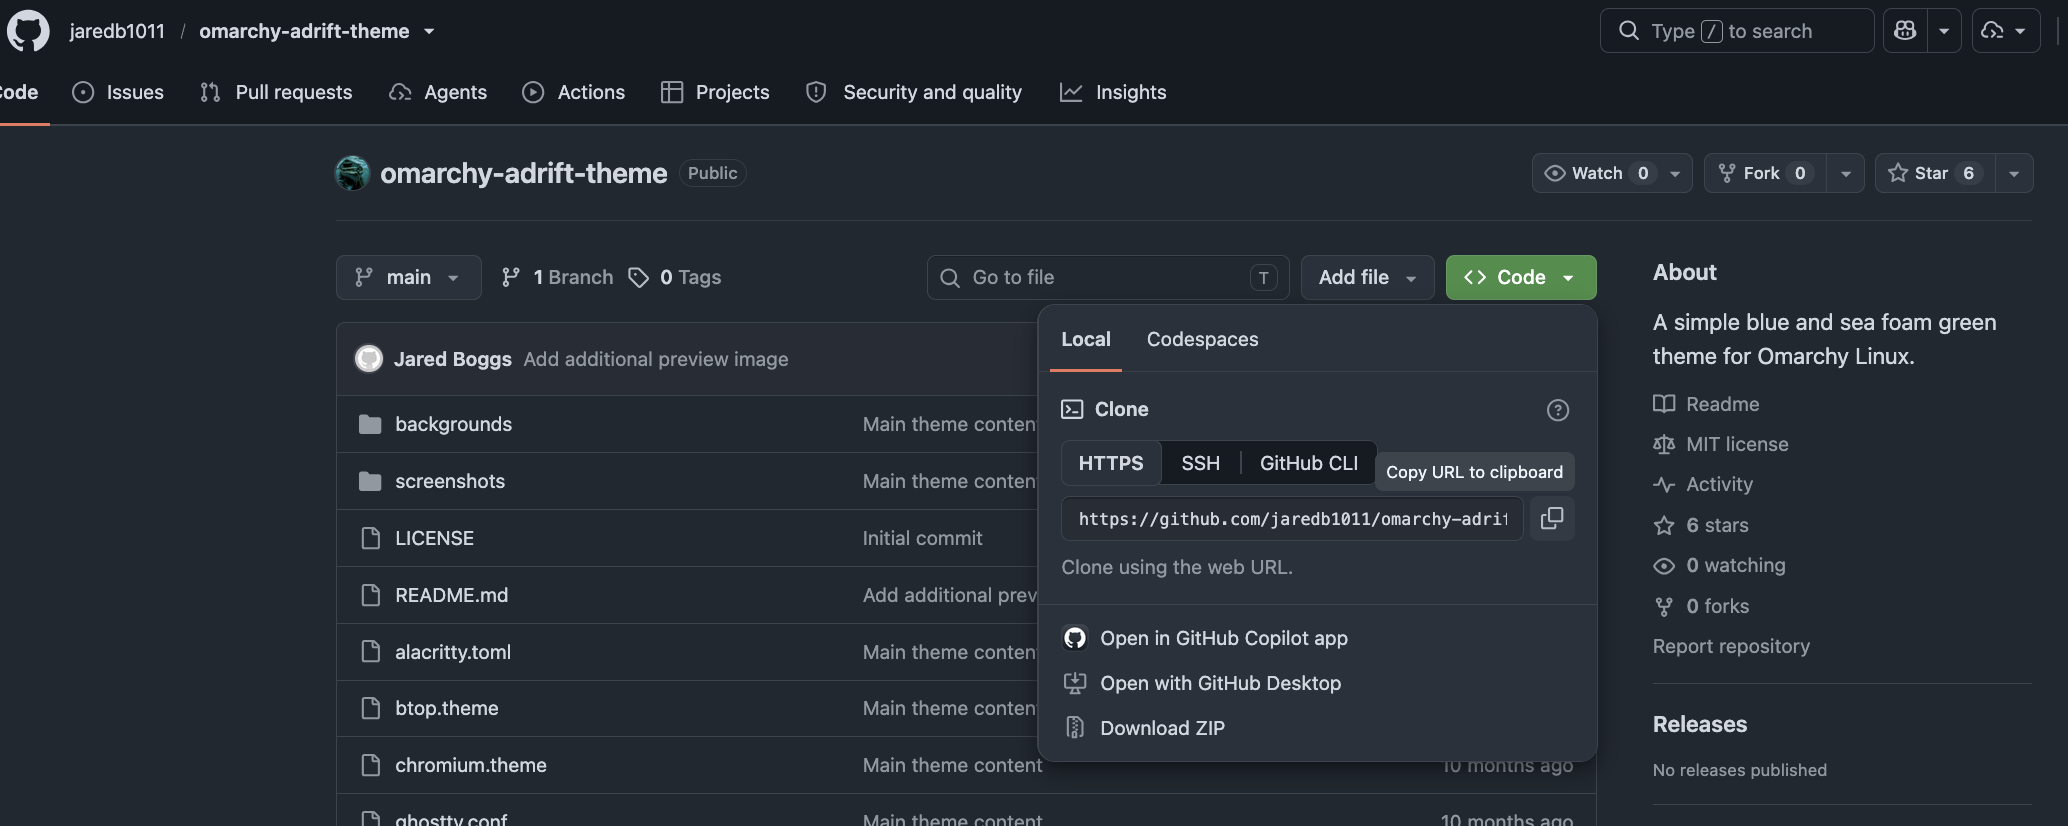The image size is (2068, 826).
Task: Select the HTTPS clone option
Action: click(1111, 463)
